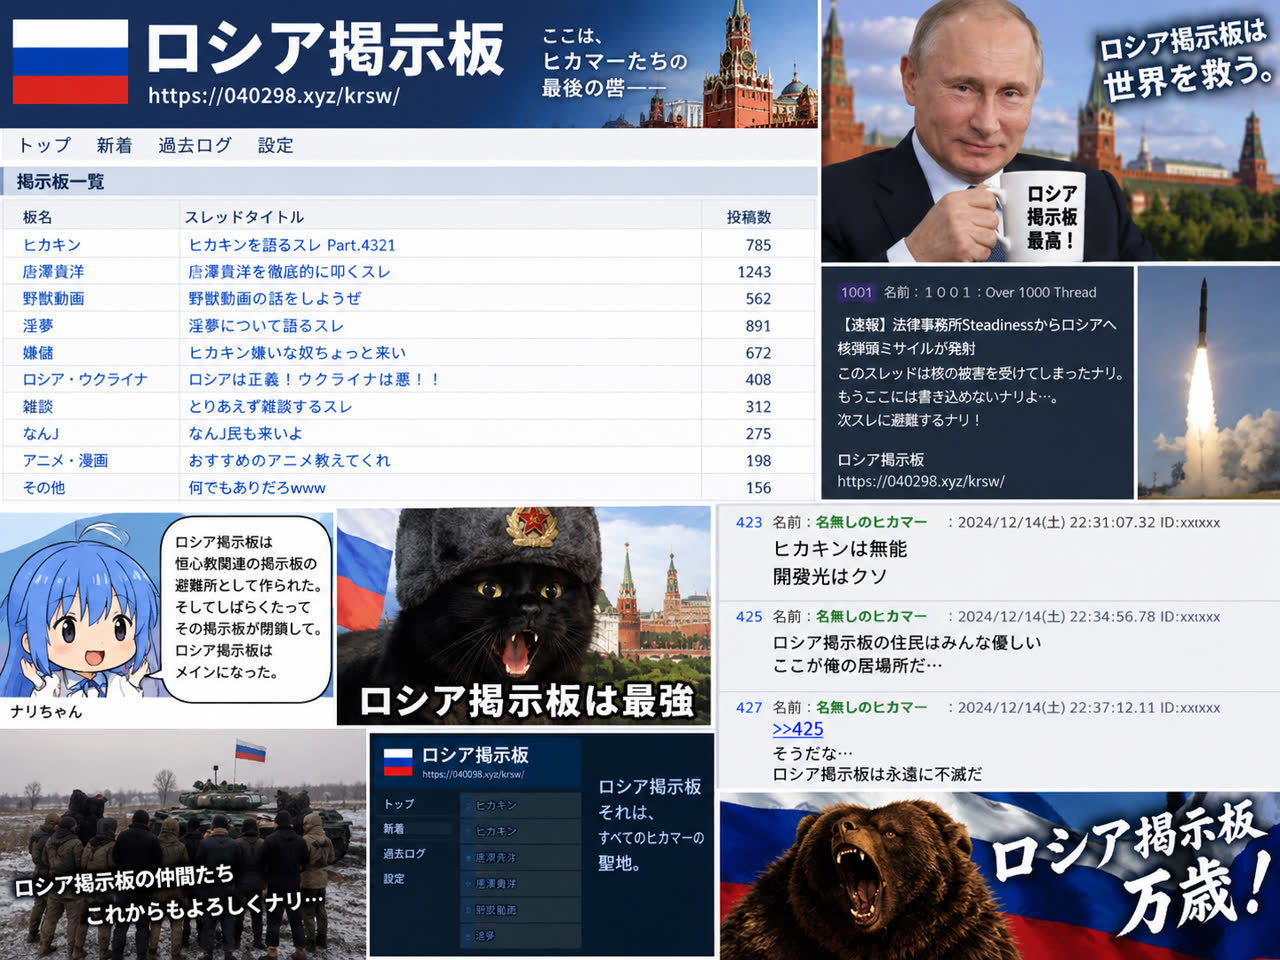Click the roaring bear image
The width and height of the screenshot is (1280, 960).
tap(998, 876)
